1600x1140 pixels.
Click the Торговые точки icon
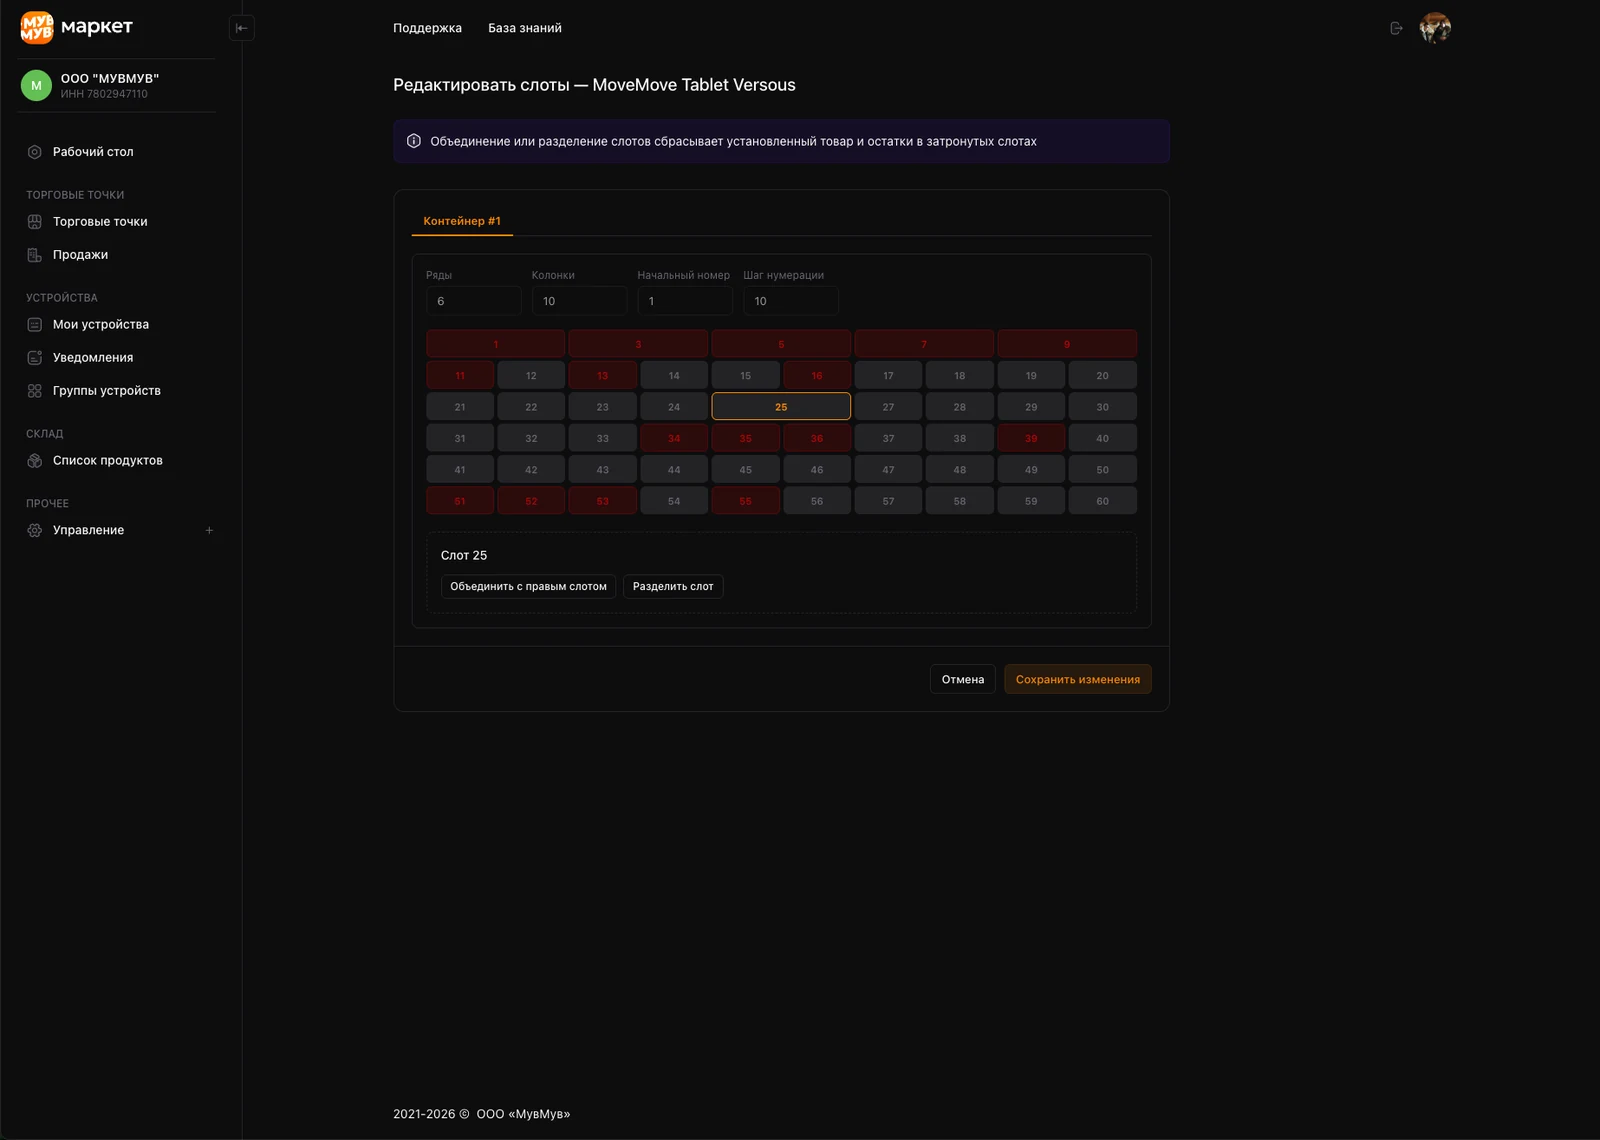pyautogui.click(x=35, y=222)
